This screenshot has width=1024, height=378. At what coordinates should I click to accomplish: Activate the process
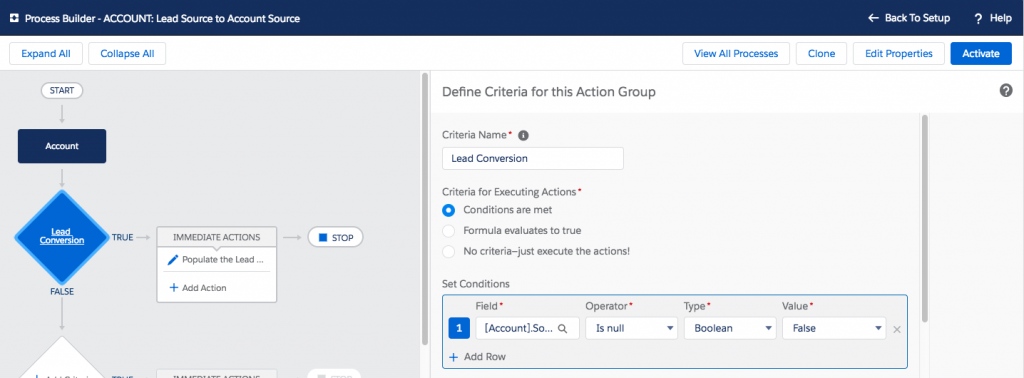coord(981,54)
